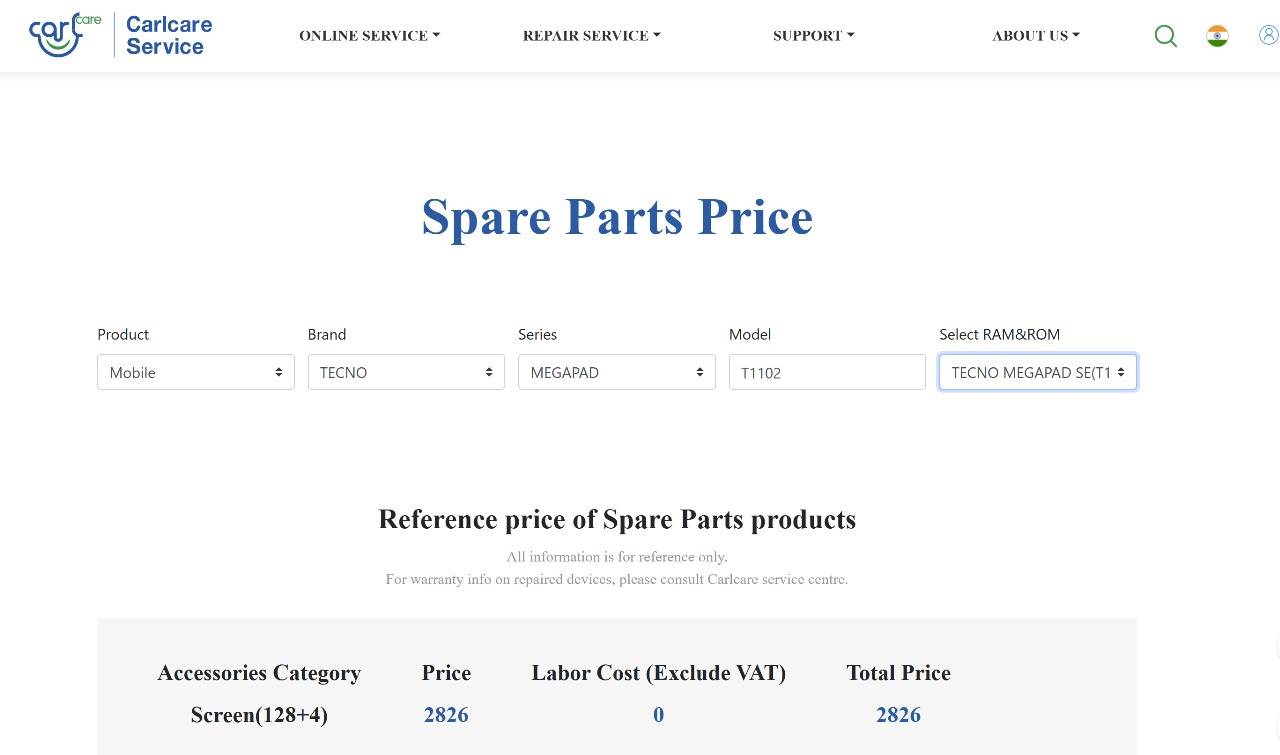Click the Total Price value 2826
Screen dimensions: 1280x755
898,715
